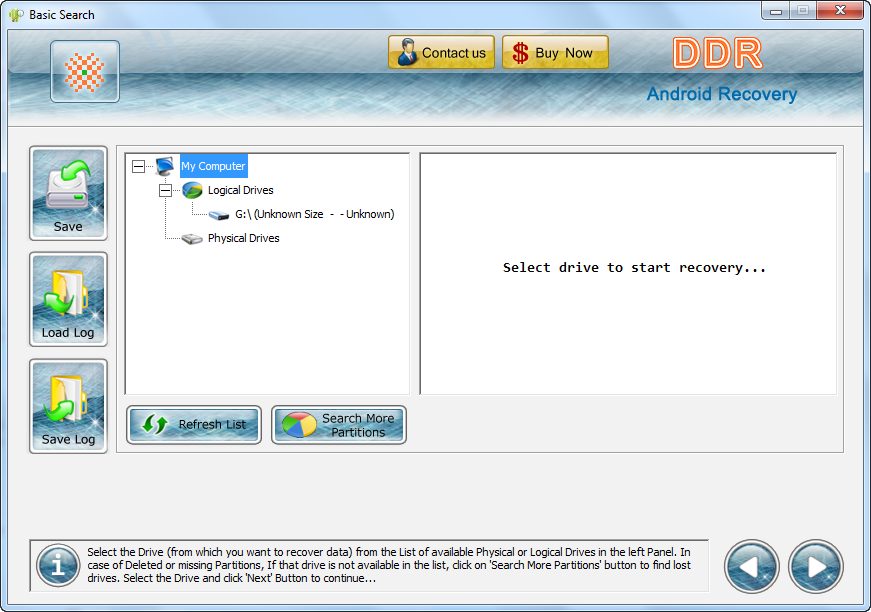This screenshot has height=612, width=871.
Task: Click the Android icon in title bar
Action: (17, 15)
